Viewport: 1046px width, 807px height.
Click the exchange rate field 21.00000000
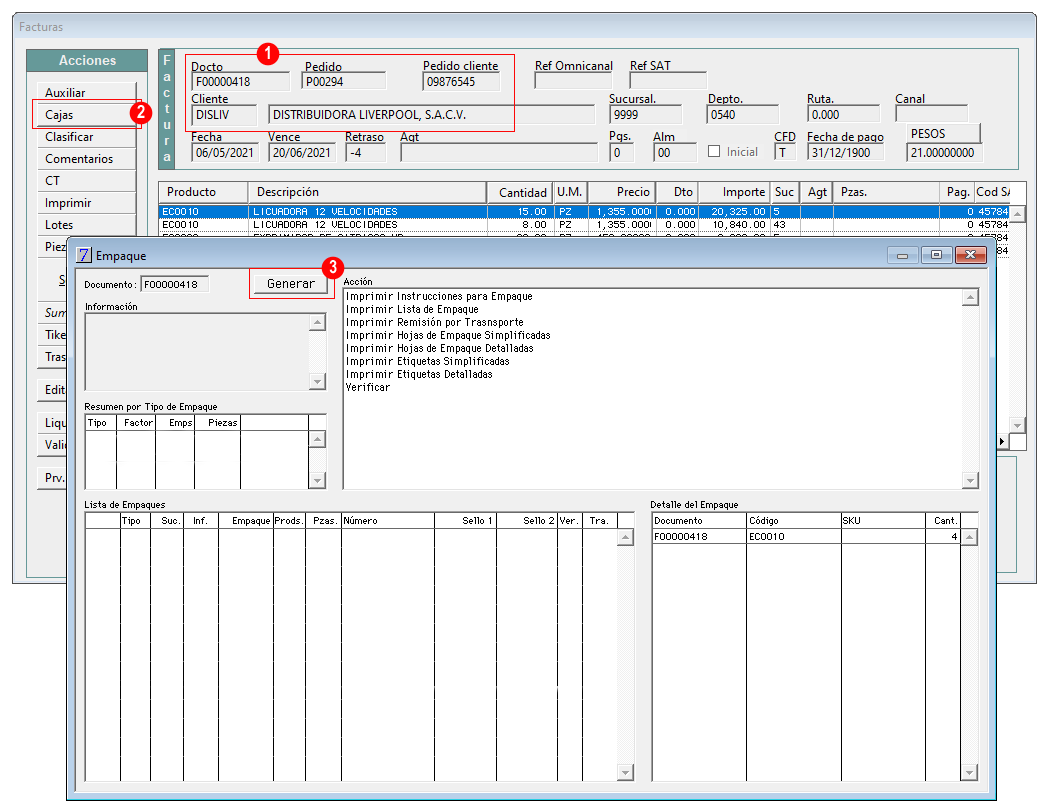click(944, 153)
